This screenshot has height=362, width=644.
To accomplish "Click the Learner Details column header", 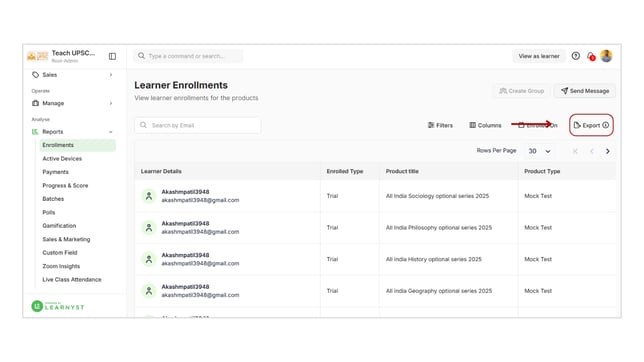I will pos(161,171).
